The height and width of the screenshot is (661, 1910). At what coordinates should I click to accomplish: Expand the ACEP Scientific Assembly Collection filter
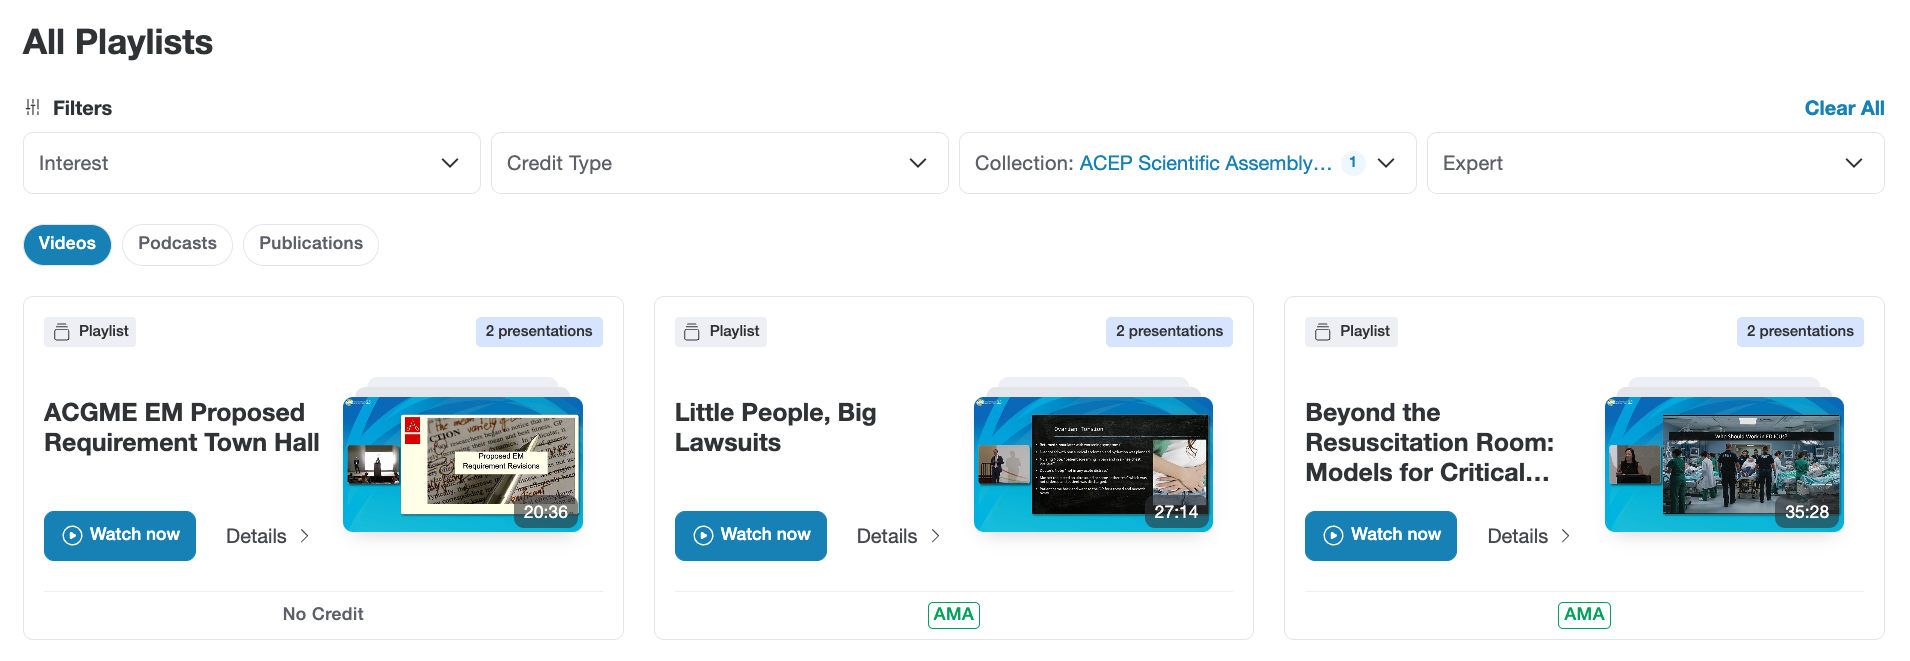1387,163
